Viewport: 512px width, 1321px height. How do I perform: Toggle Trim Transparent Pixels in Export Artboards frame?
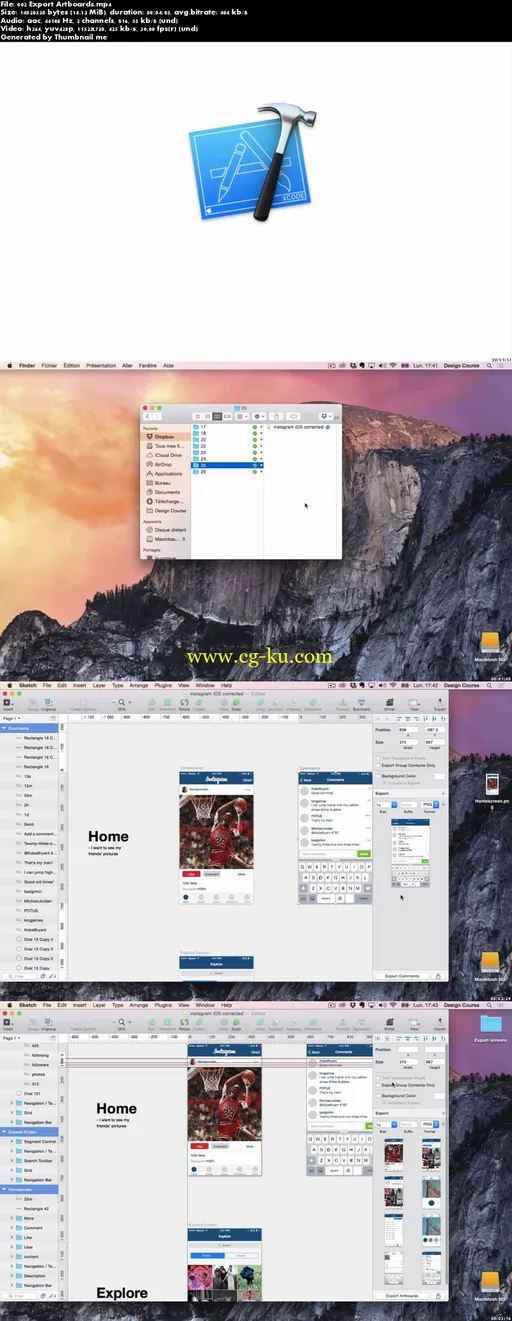pos(378,1078)
